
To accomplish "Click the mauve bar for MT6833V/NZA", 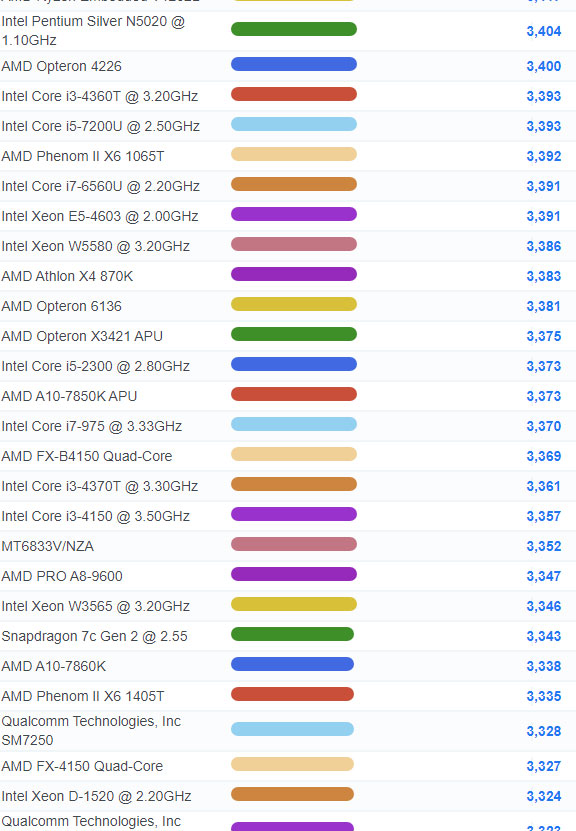I will coord(294,544).
